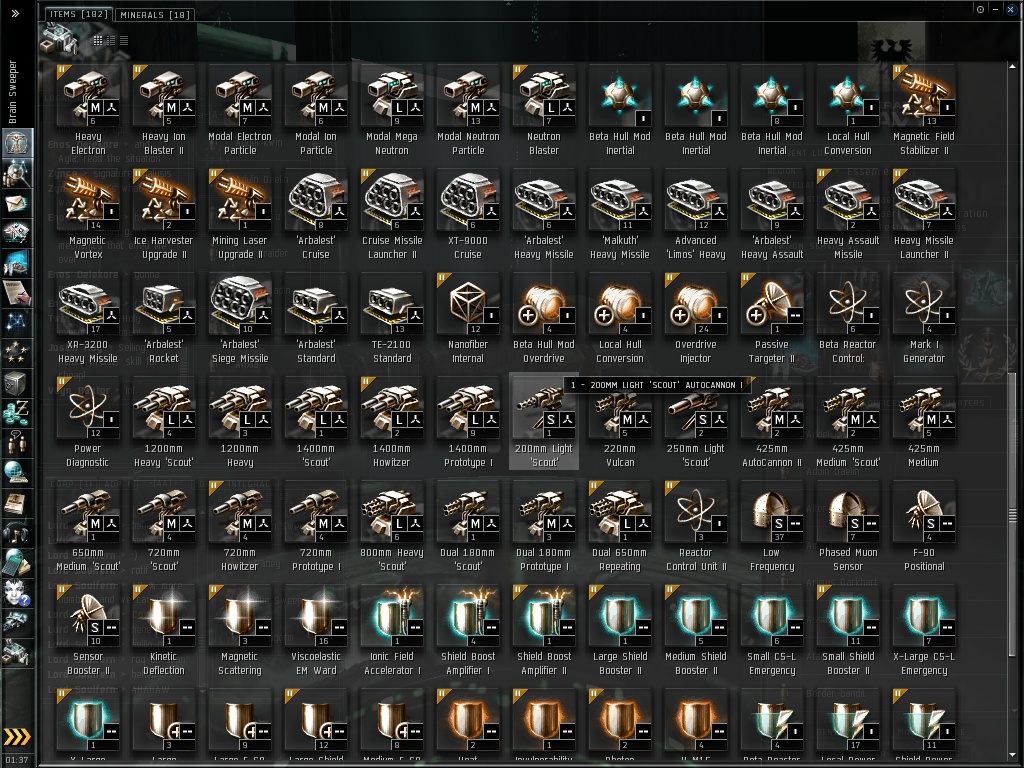This screenshot has height=768, width=1024.
Task: Open the calculator sidebar icon
Action: [16, 563]
